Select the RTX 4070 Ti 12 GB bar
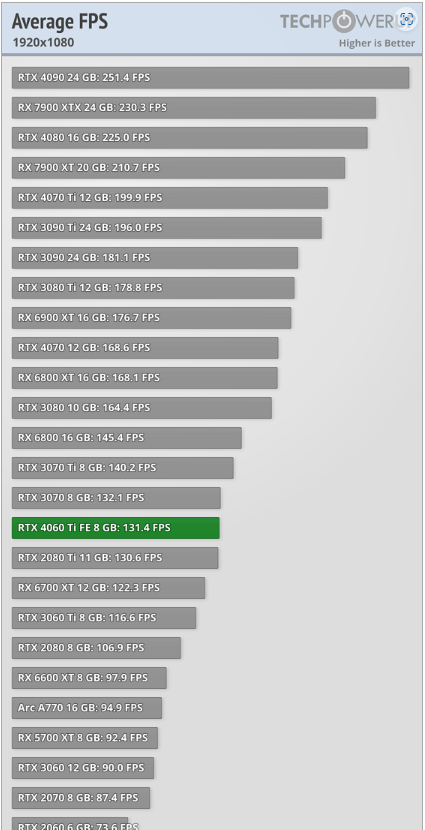425x830 pixels. [x=170, y=197]
